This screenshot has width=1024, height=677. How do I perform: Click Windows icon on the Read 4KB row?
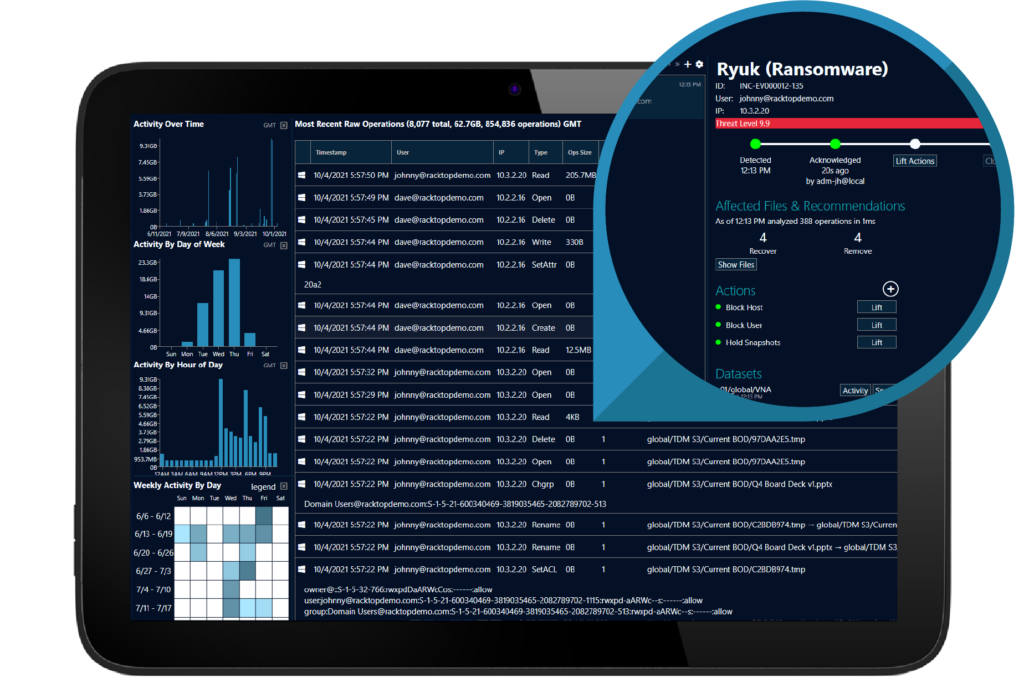tap(302, 417)
